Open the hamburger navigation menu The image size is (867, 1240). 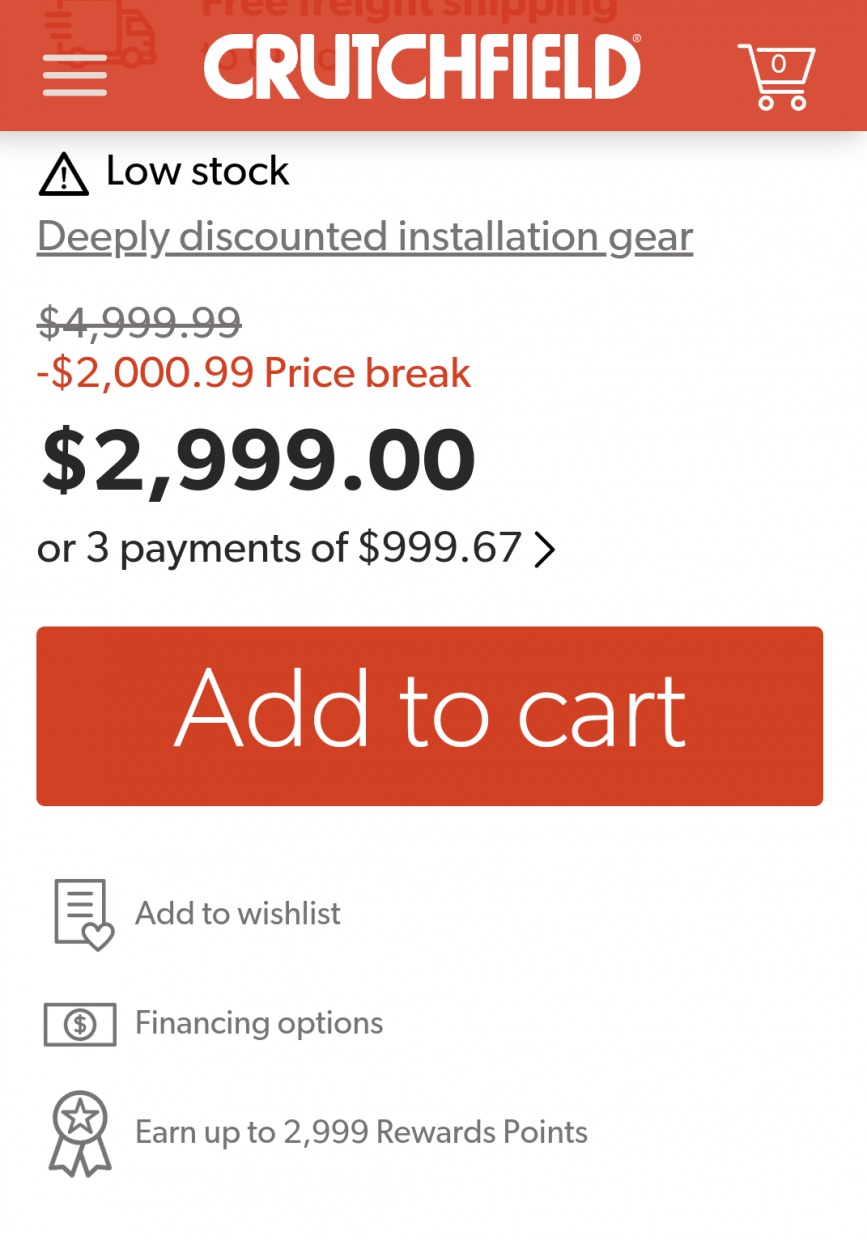click(x=75, y=74)
